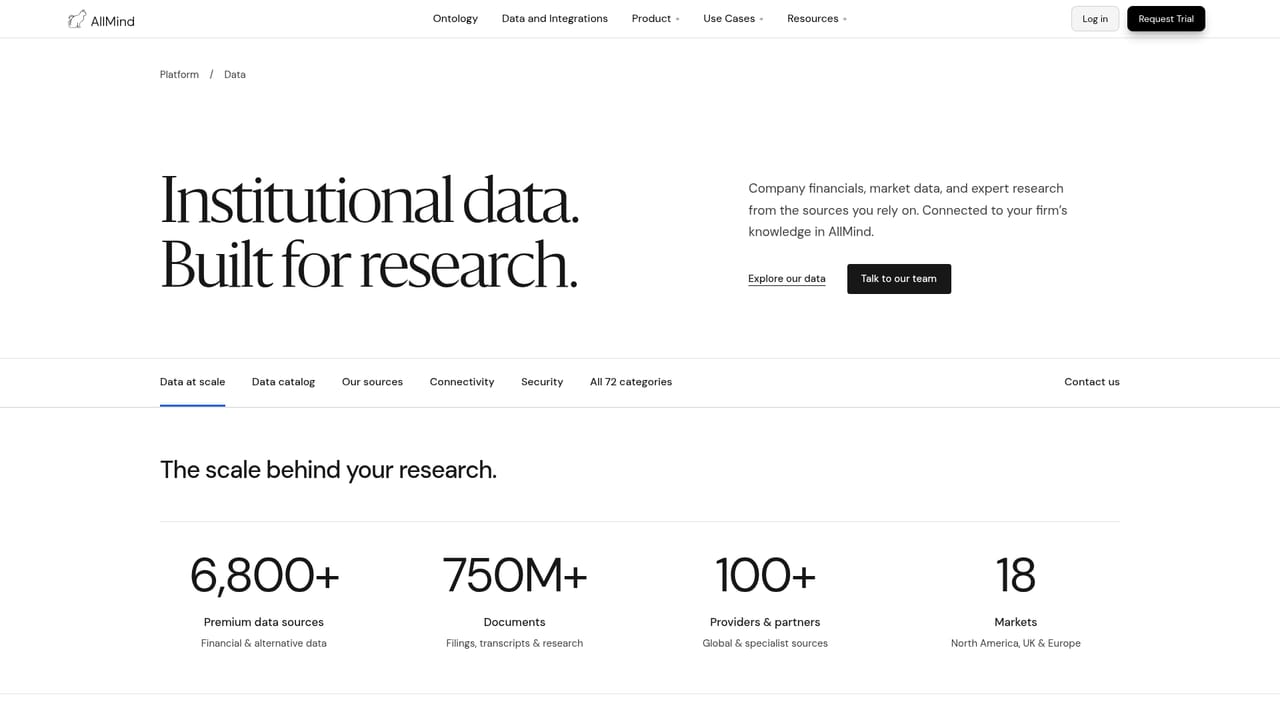Click the Markets stat label
Screen dimensions: 1280x720
1016,622
